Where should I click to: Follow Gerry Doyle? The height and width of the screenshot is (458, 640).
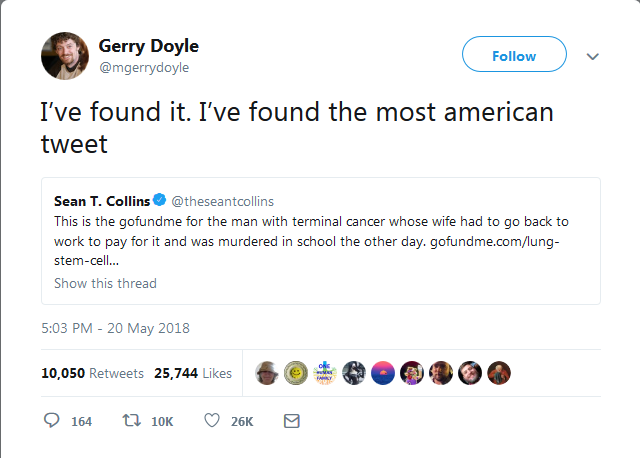coord(514,56)
